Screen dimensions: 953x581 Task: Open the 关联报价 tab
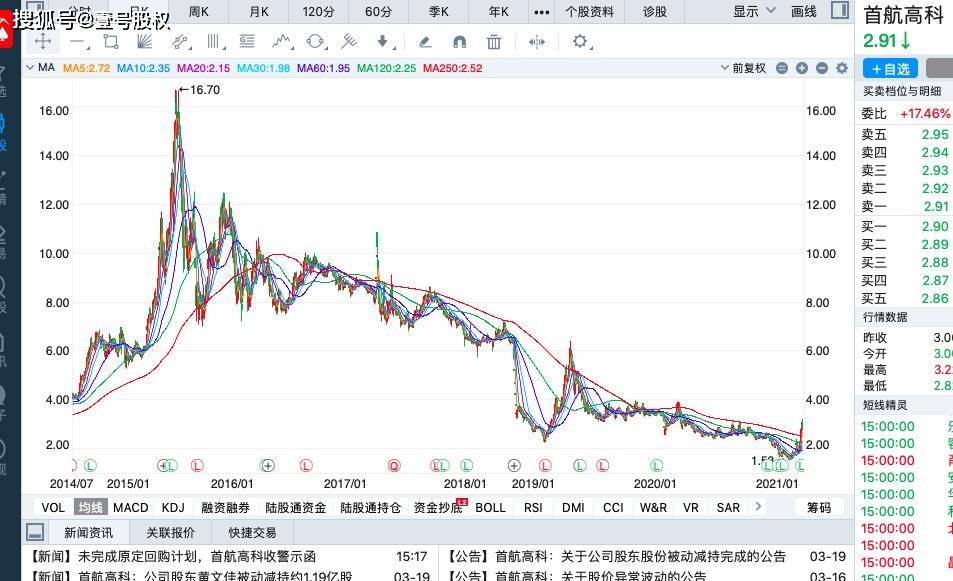coord(170,532)
